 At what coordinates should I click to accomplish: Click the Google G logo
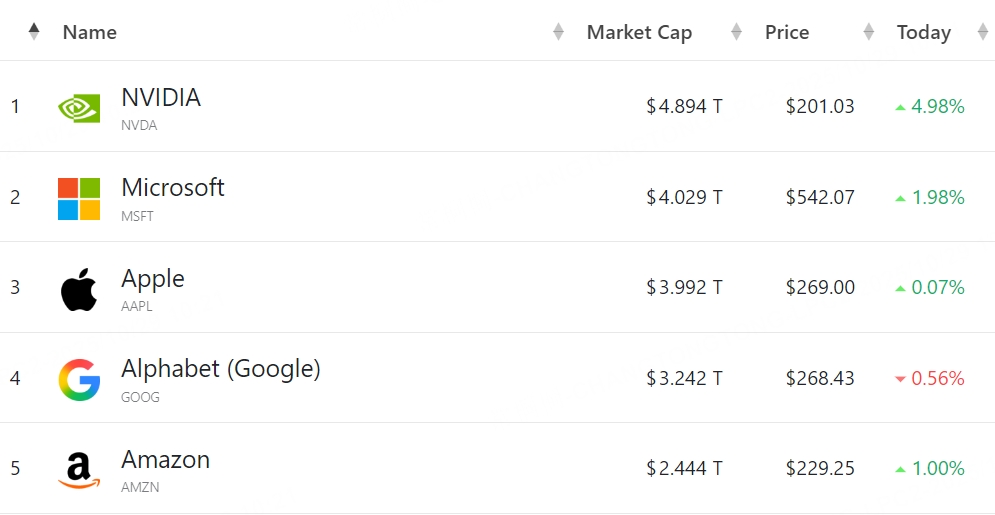(x=79, y=379)
